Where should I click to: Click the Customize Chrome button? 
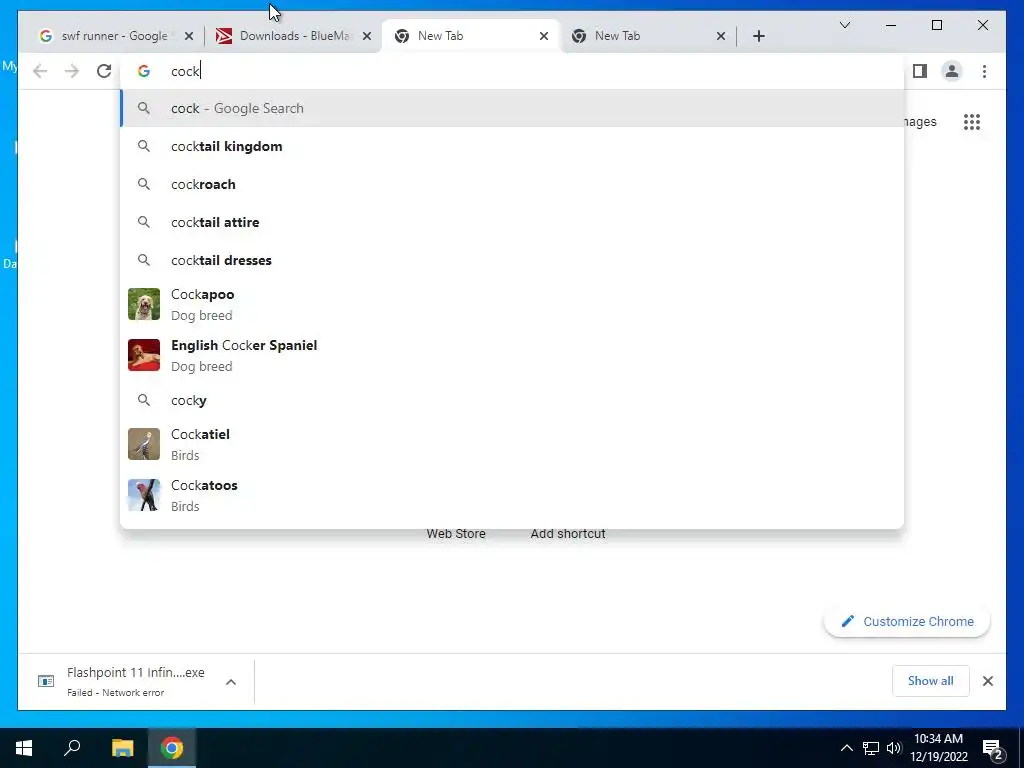(x=907, y=622)
